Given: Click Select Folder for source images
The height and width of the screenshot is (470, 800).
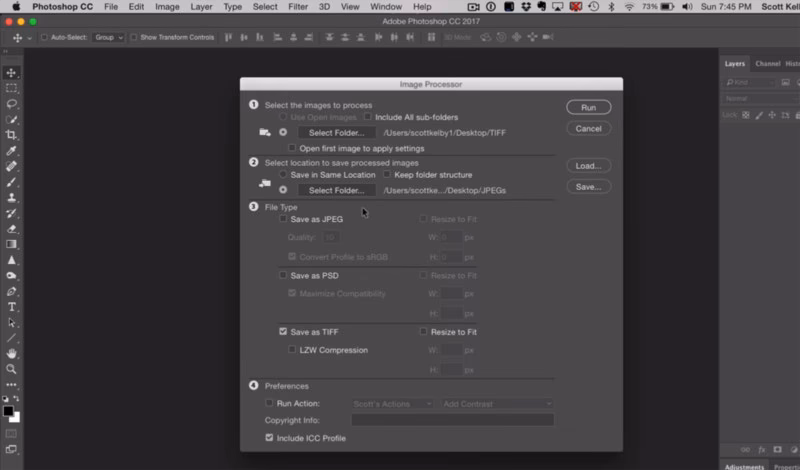Looking at the screenshot, I should pos(337,133).
